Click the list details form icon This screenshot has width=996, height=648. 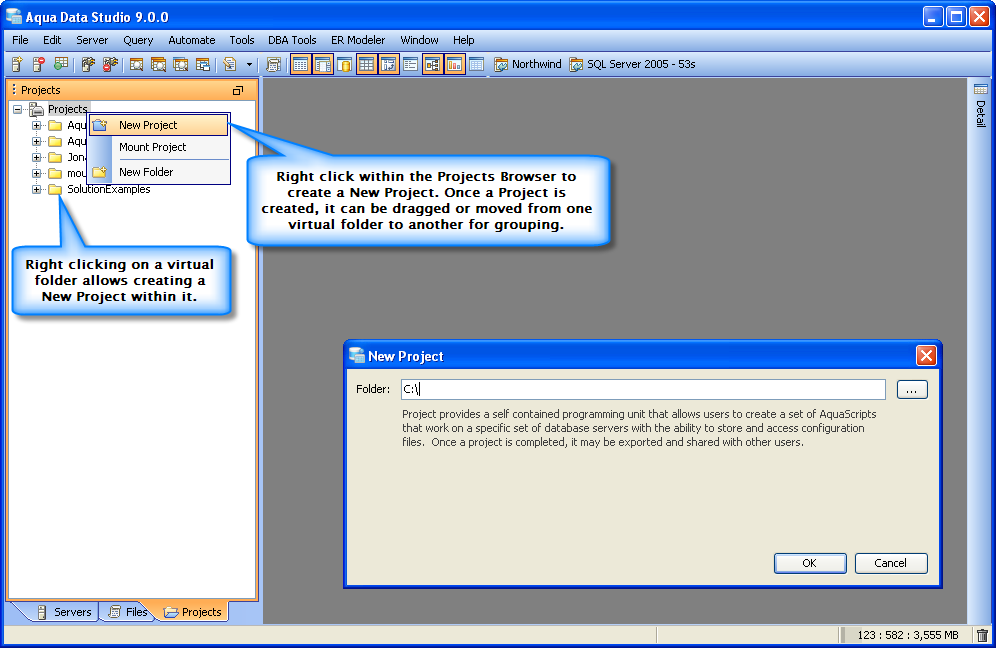pos(410,64)
